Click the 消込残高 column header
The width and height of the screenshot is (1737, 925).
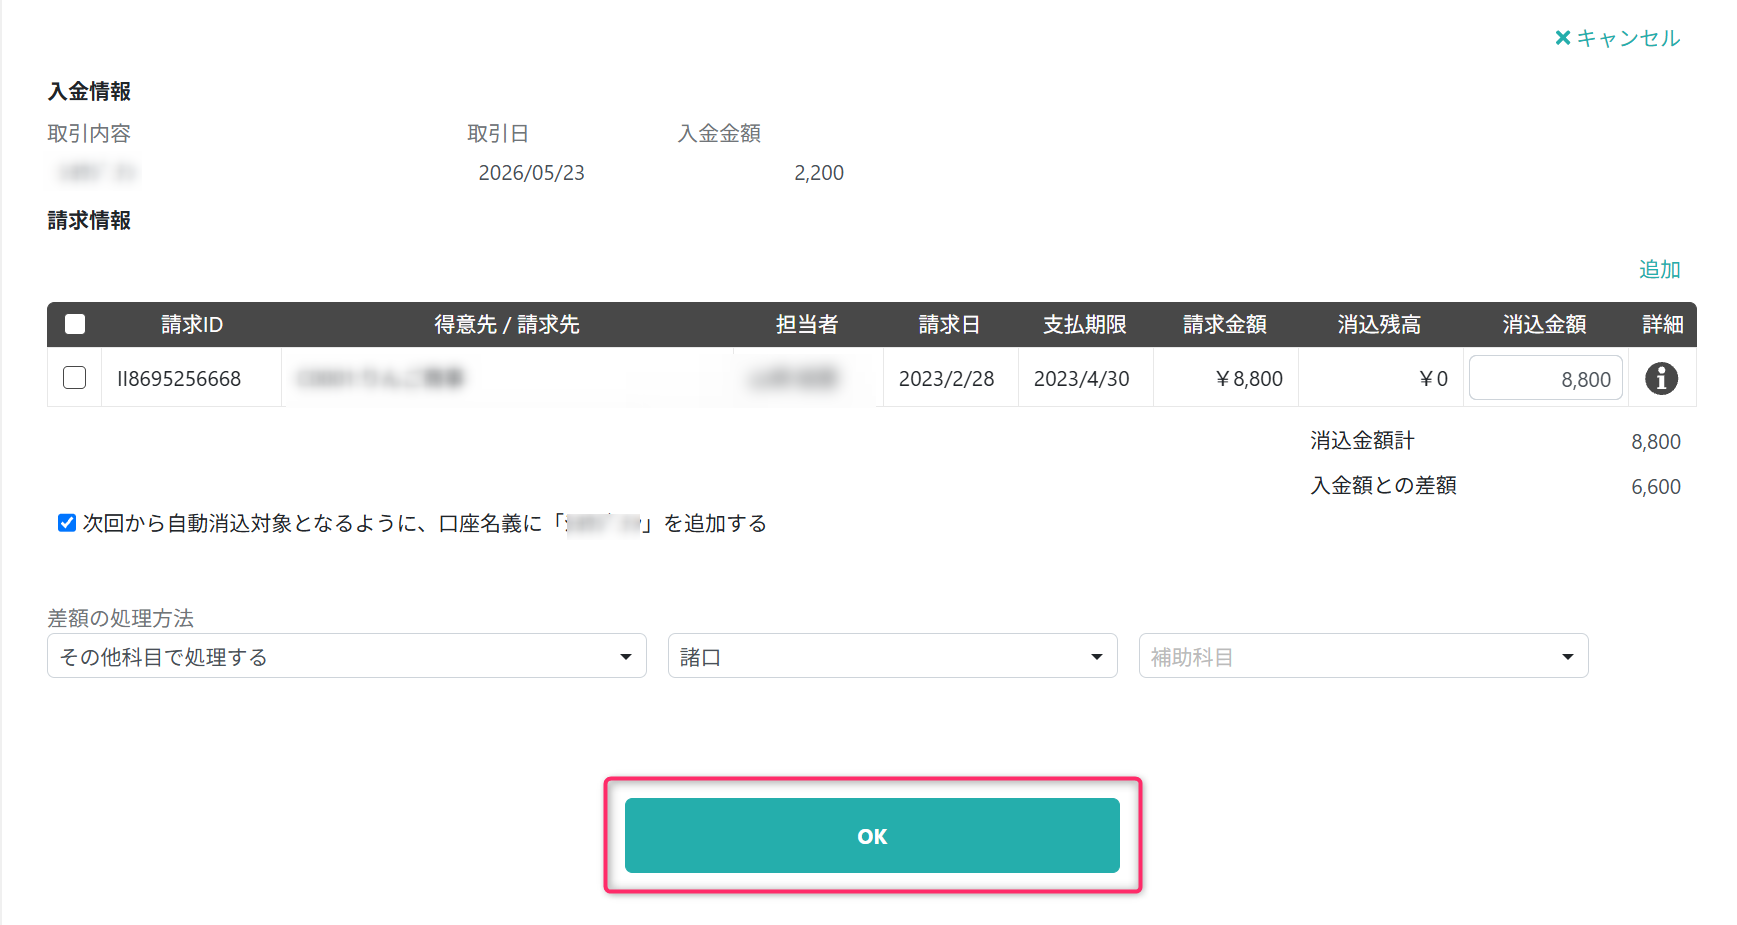click(x=1379, y=324)
